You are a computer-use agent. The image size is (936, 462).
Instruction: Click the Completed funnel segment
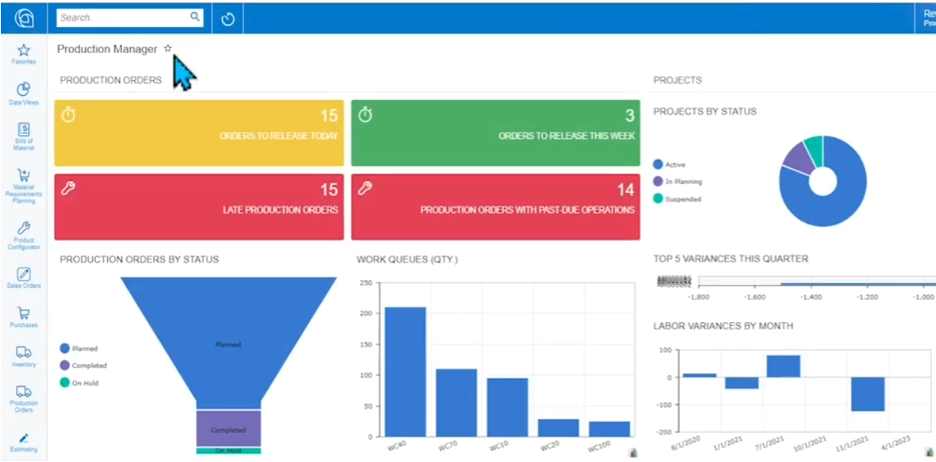point(229,429)
